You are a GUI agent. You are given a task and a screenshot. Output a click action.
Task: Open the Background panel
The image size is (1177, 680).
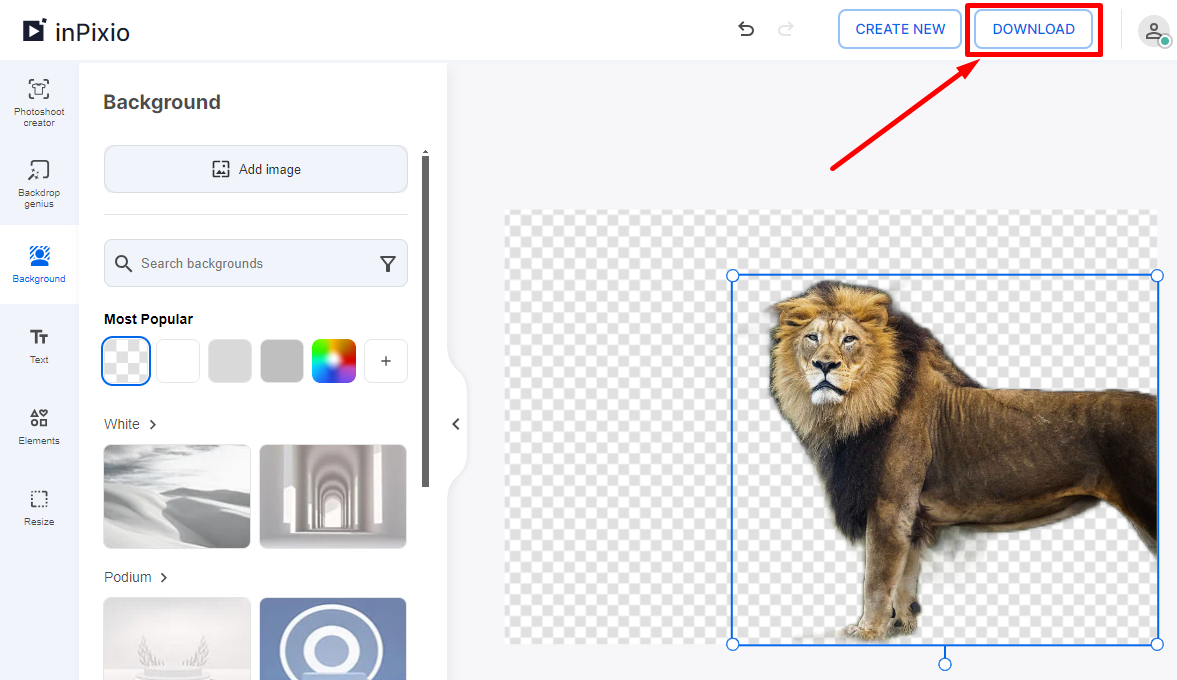[39, 263]
